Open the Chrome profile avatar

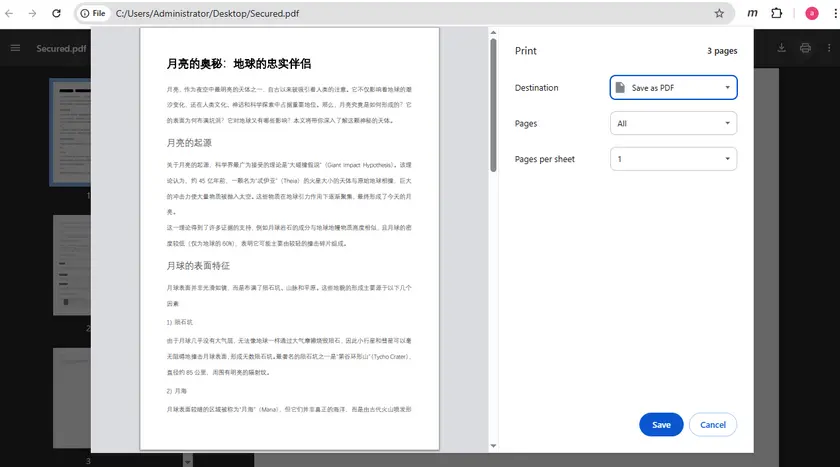[x=812, y=13]
